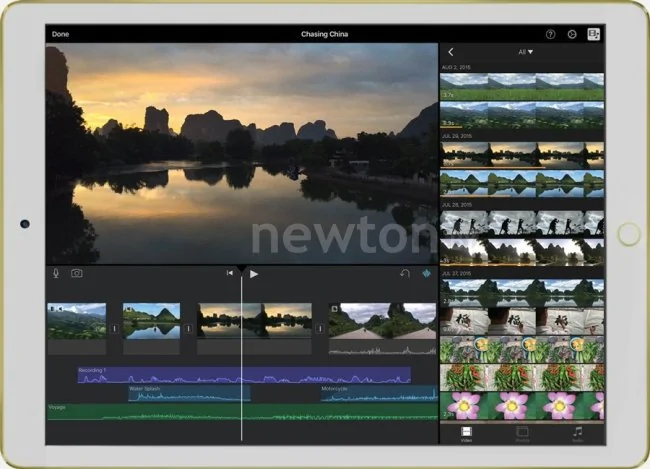Play the project preview
This screenshot has width=650, height=469.
click(254, 274)
